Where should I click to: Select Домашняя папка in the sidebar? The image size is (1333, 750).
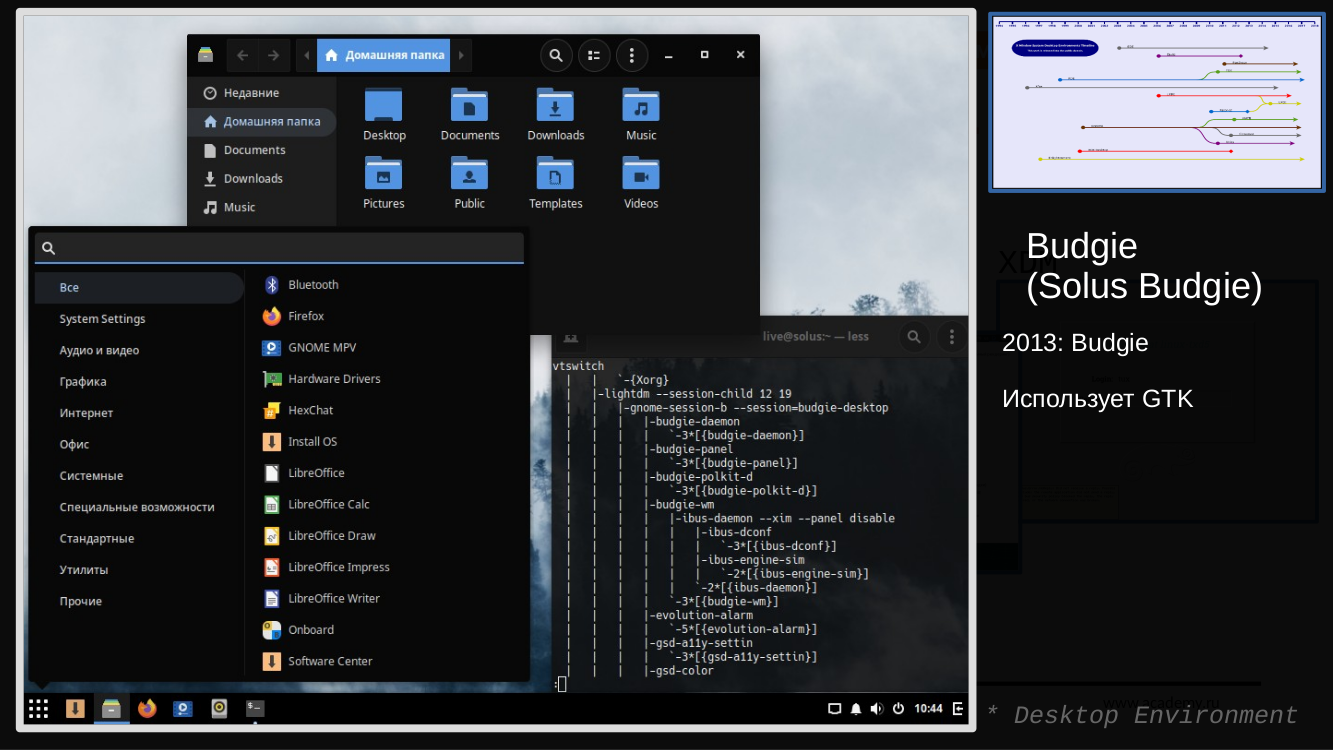(262, 122)
